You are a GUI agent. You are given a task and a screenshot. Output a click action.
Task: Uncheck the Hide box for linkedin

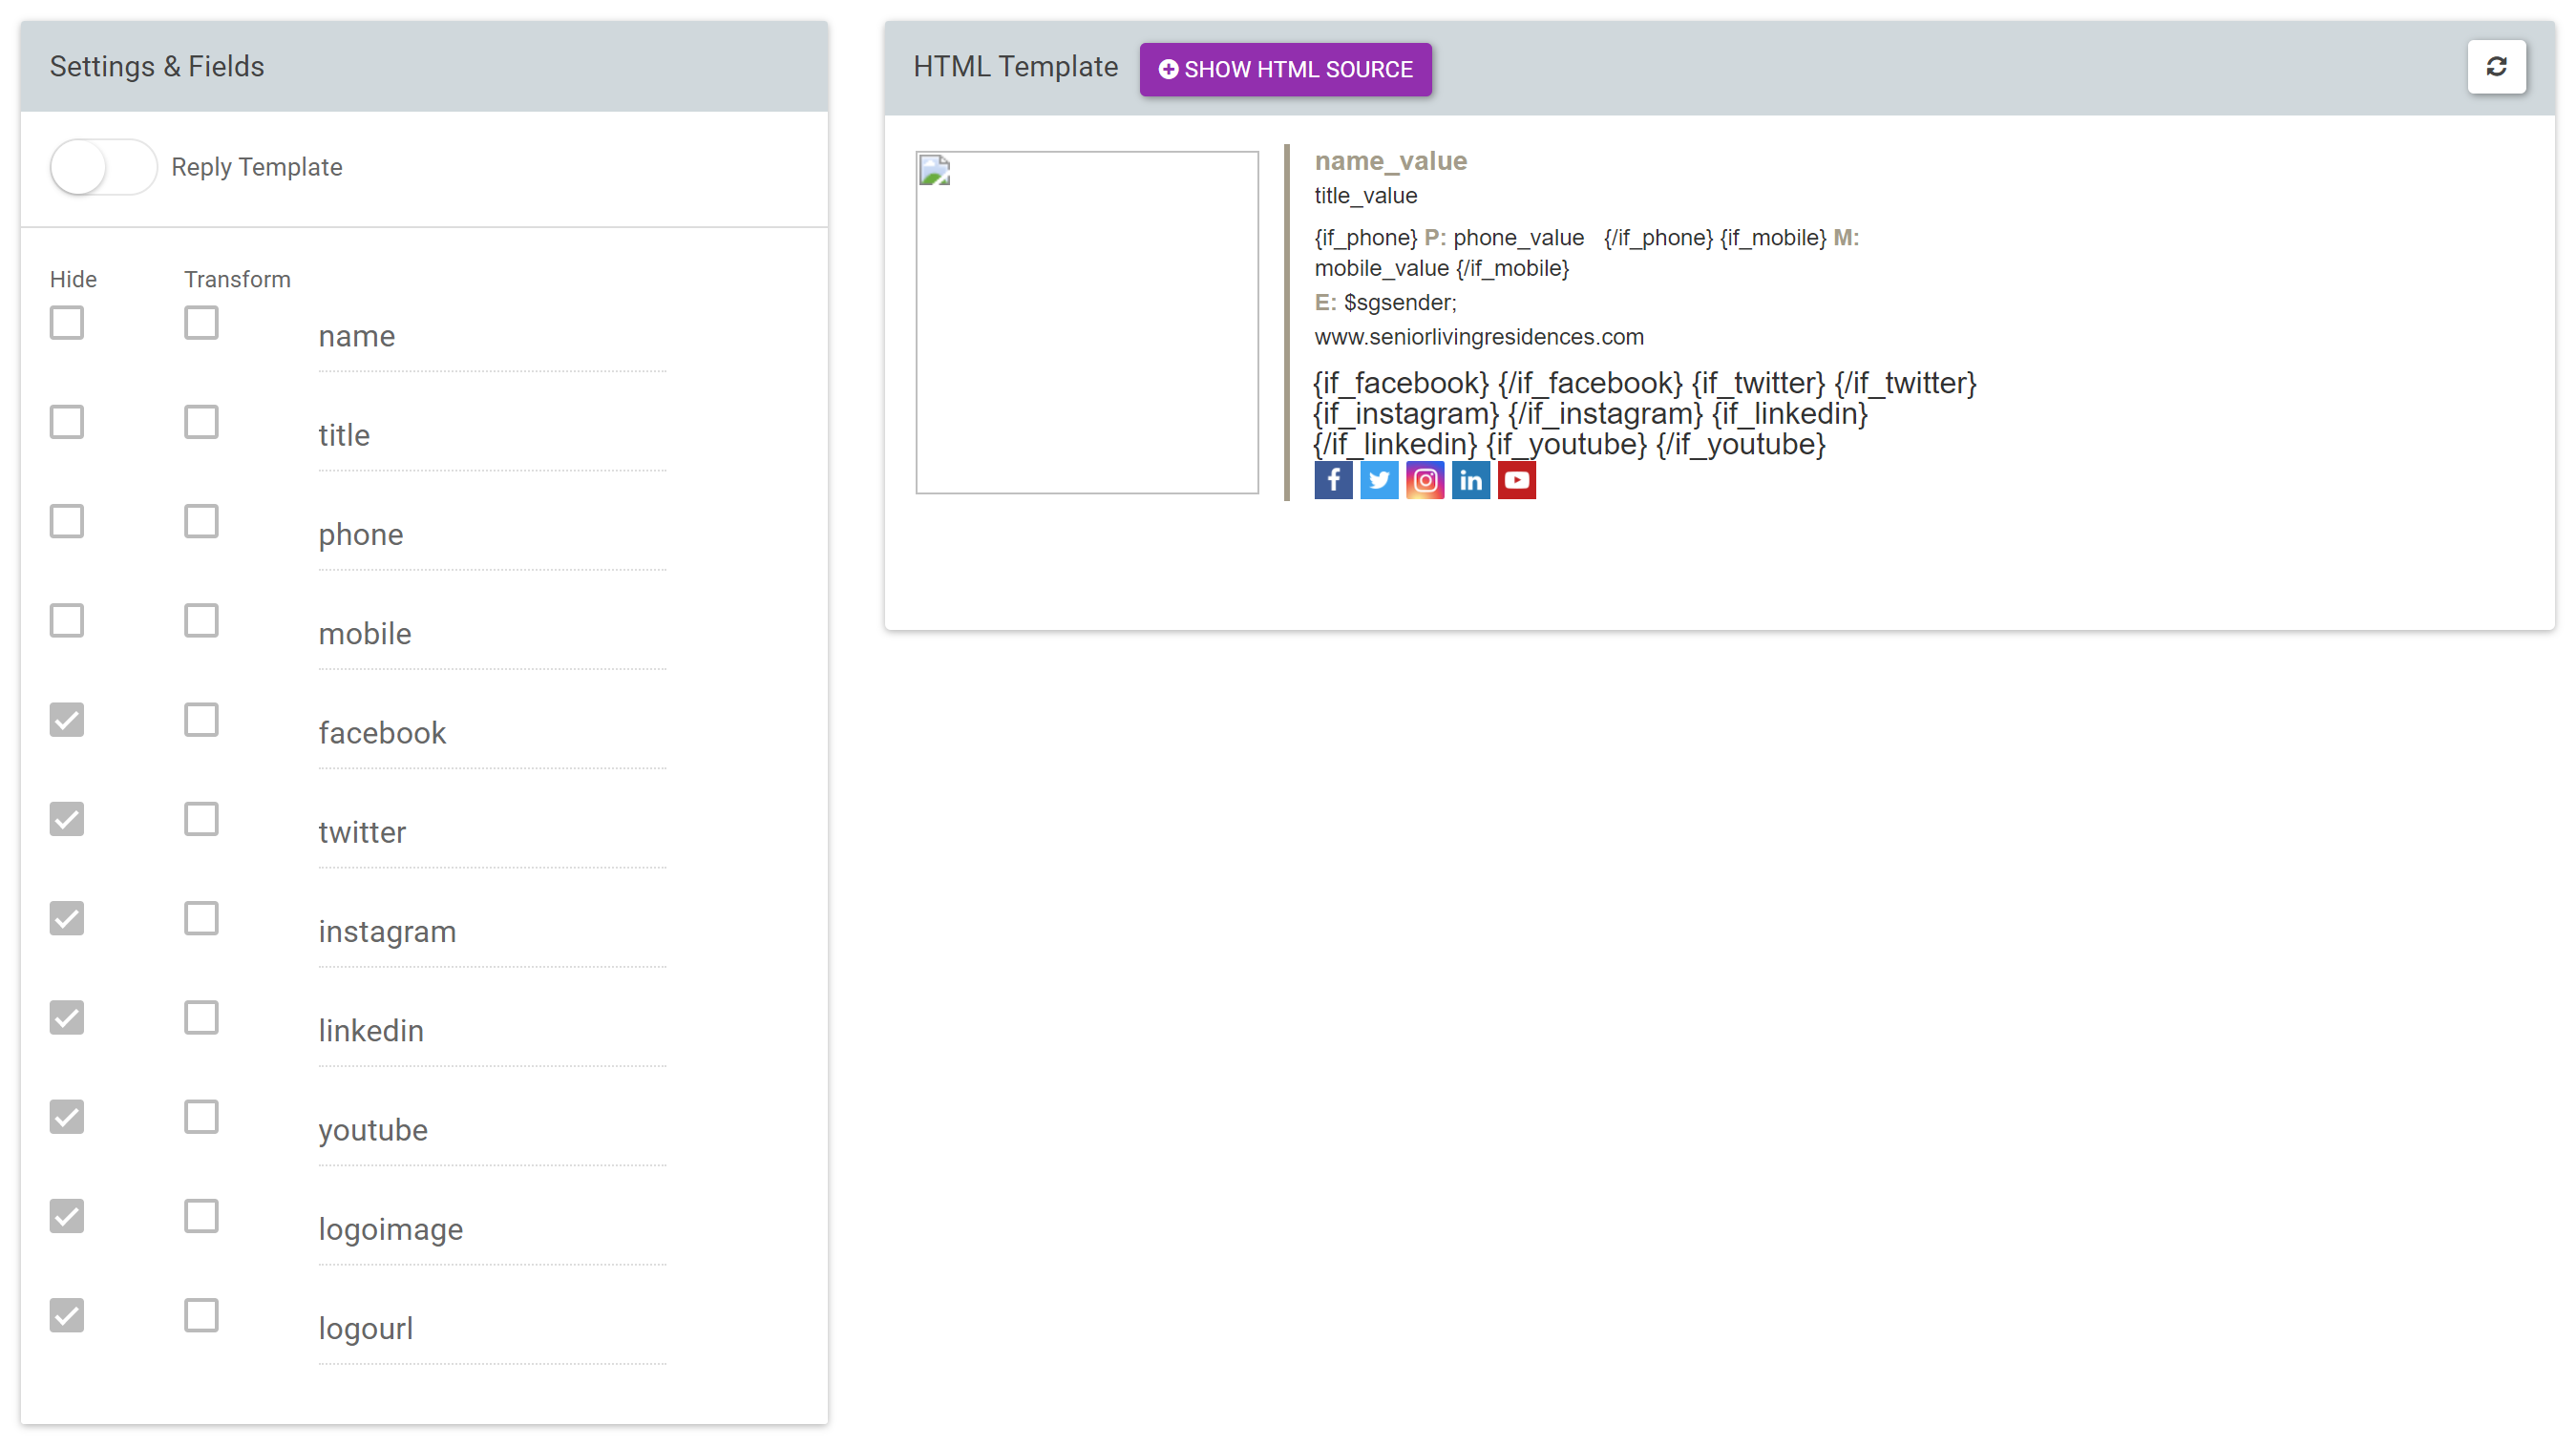(x=67, y=1017)
